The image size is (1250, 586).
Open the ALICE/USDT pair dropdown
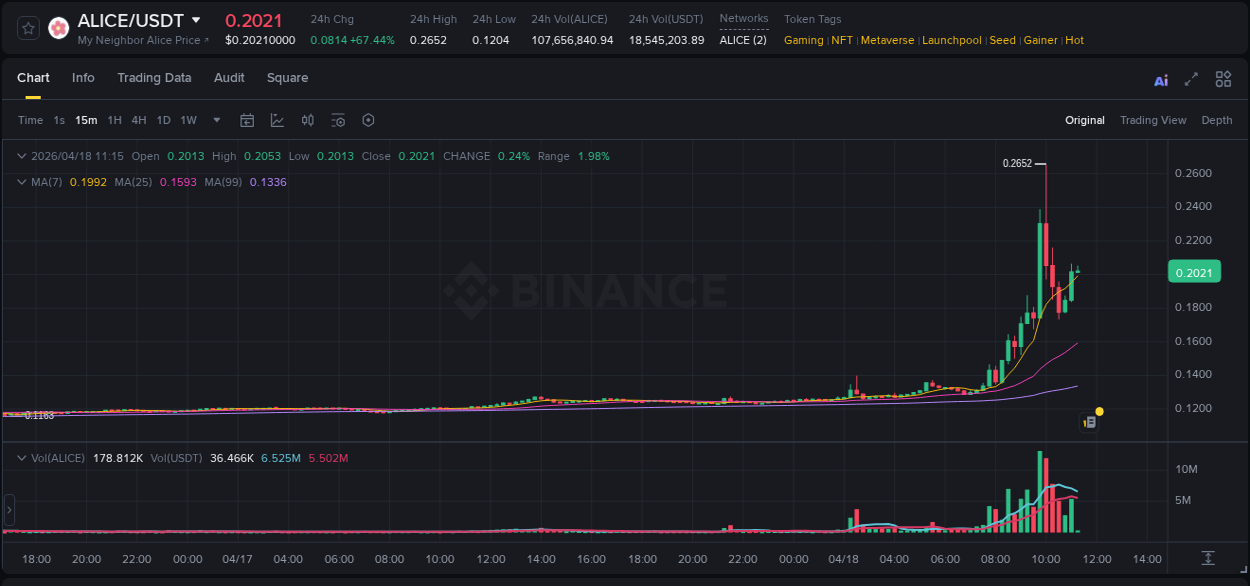coord(196,19)
